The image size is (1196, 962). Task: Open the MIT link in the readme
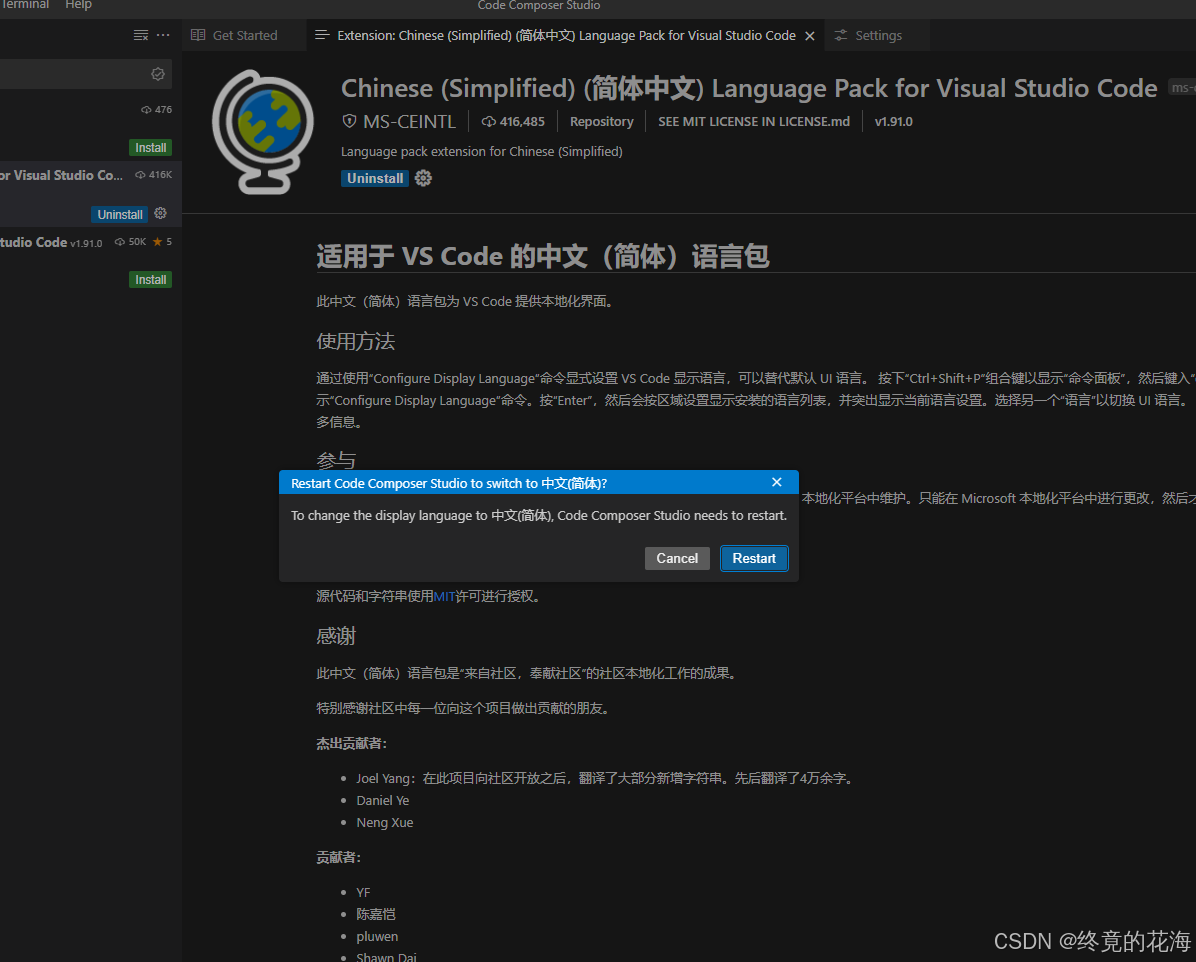click(x=444, y=597)
